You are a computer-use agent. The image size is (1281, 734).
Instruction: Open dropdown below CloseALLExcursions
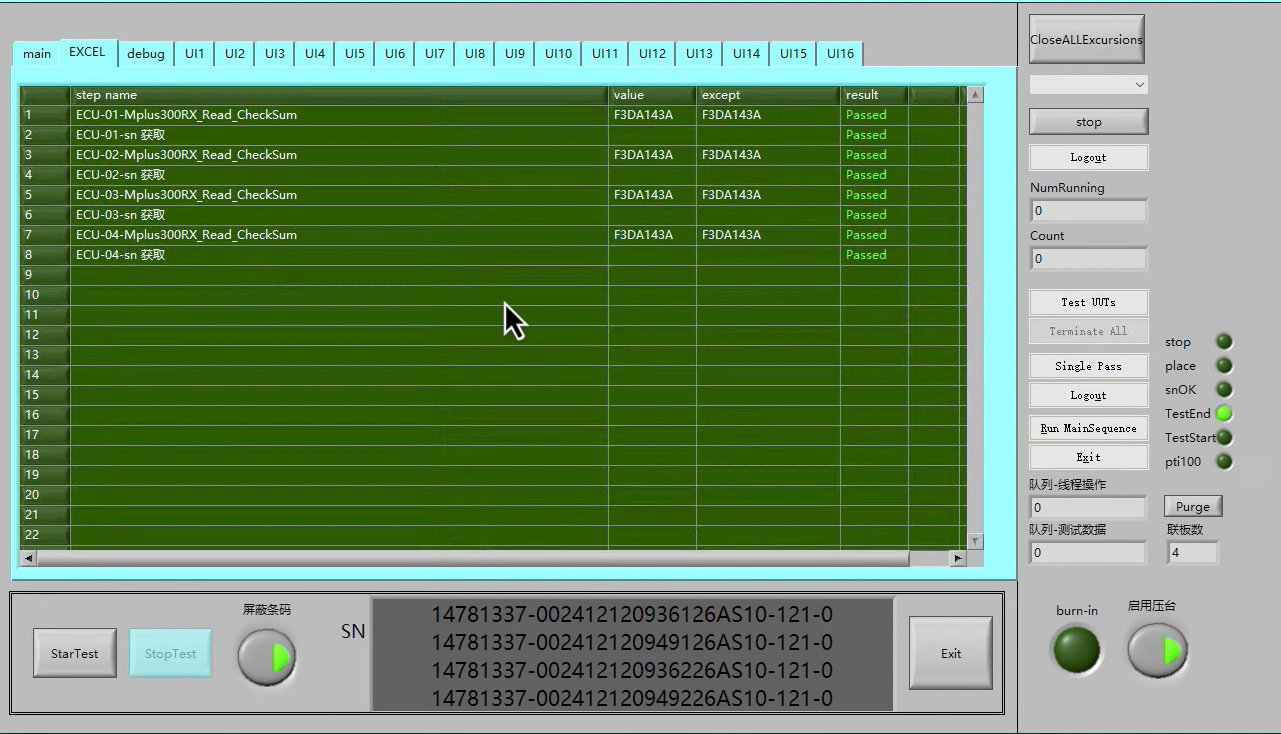pos(1088,85)
